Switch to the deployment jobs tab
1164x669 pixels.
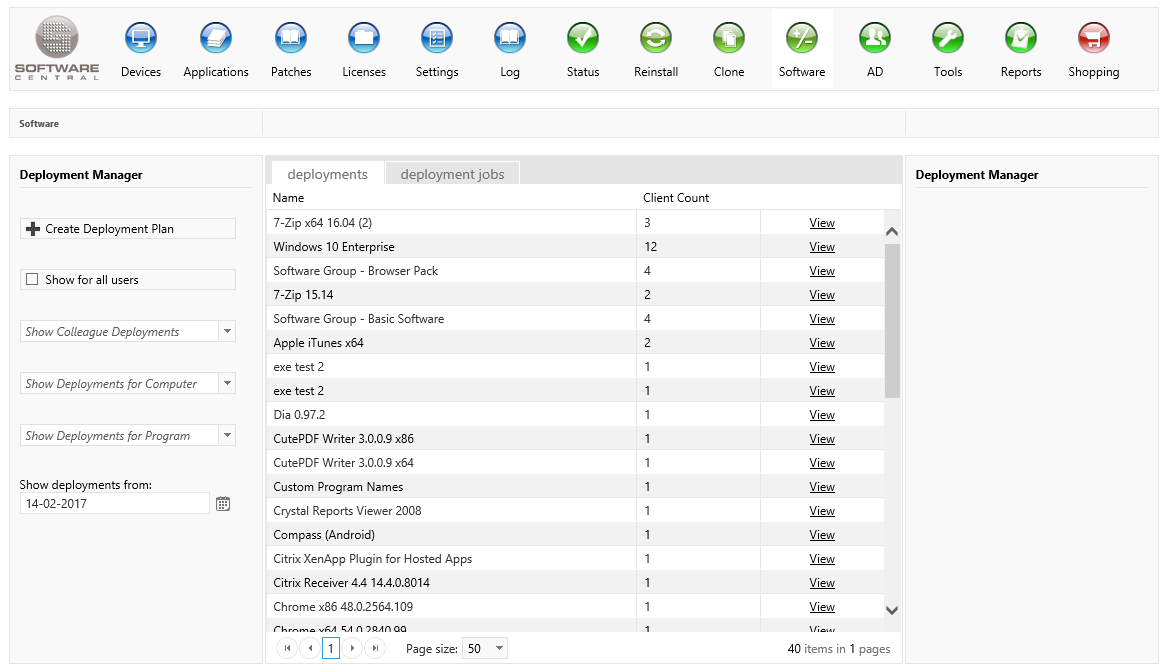click(x=452, y=174)
